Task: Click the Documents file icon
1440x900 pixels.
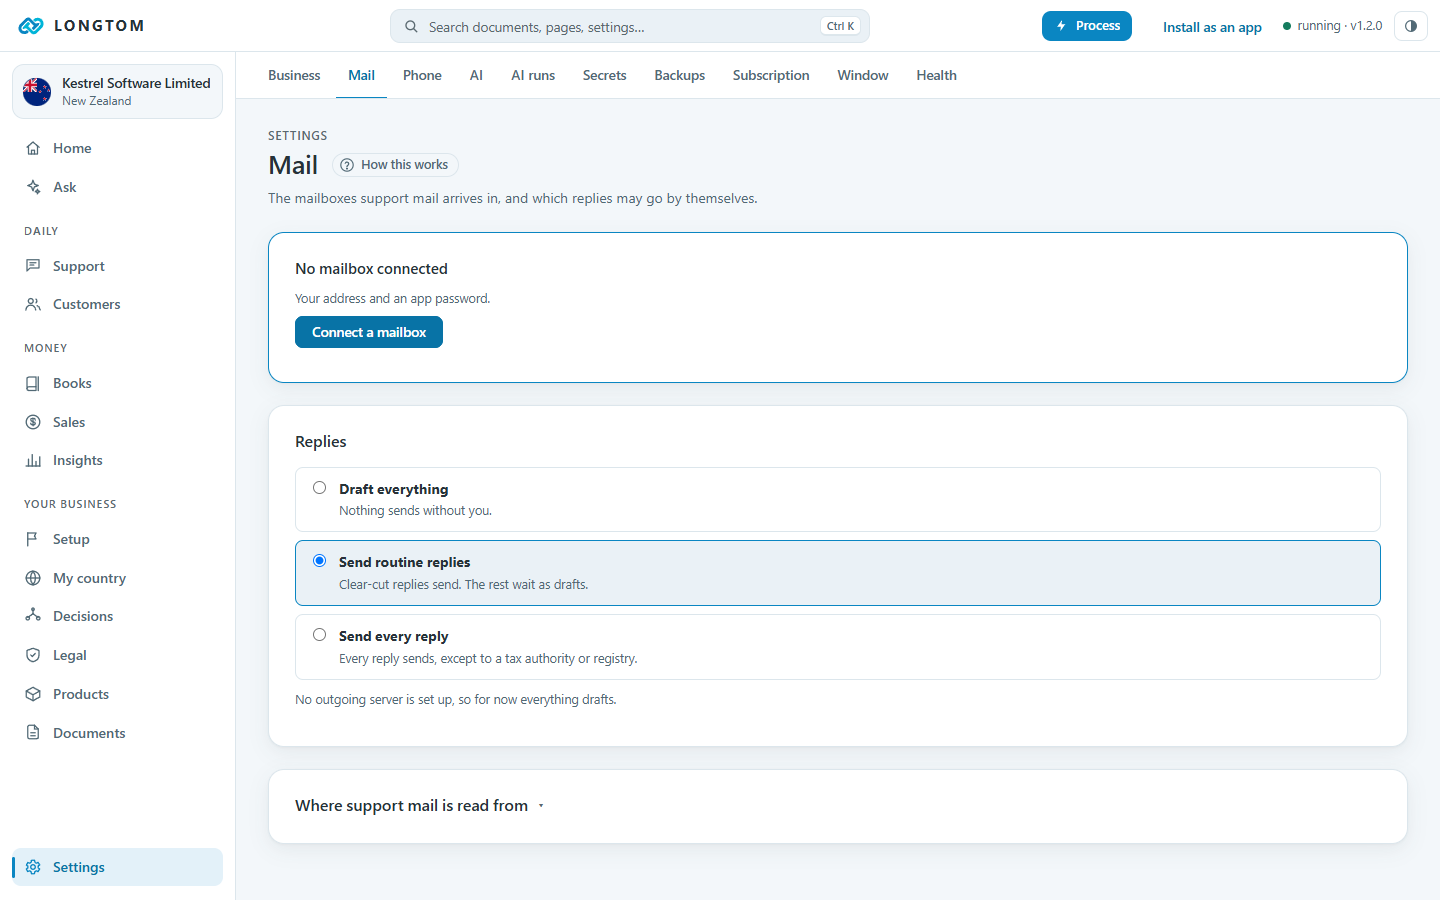Action: [x=33, y=733]
